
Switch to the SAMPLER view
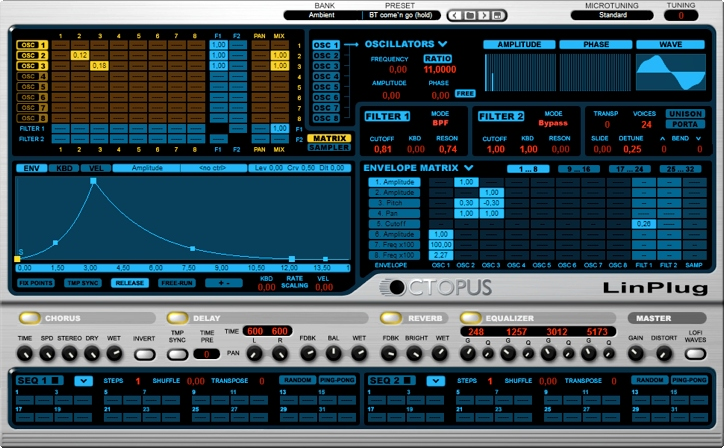pyautogui.click(x=329, y=147)
